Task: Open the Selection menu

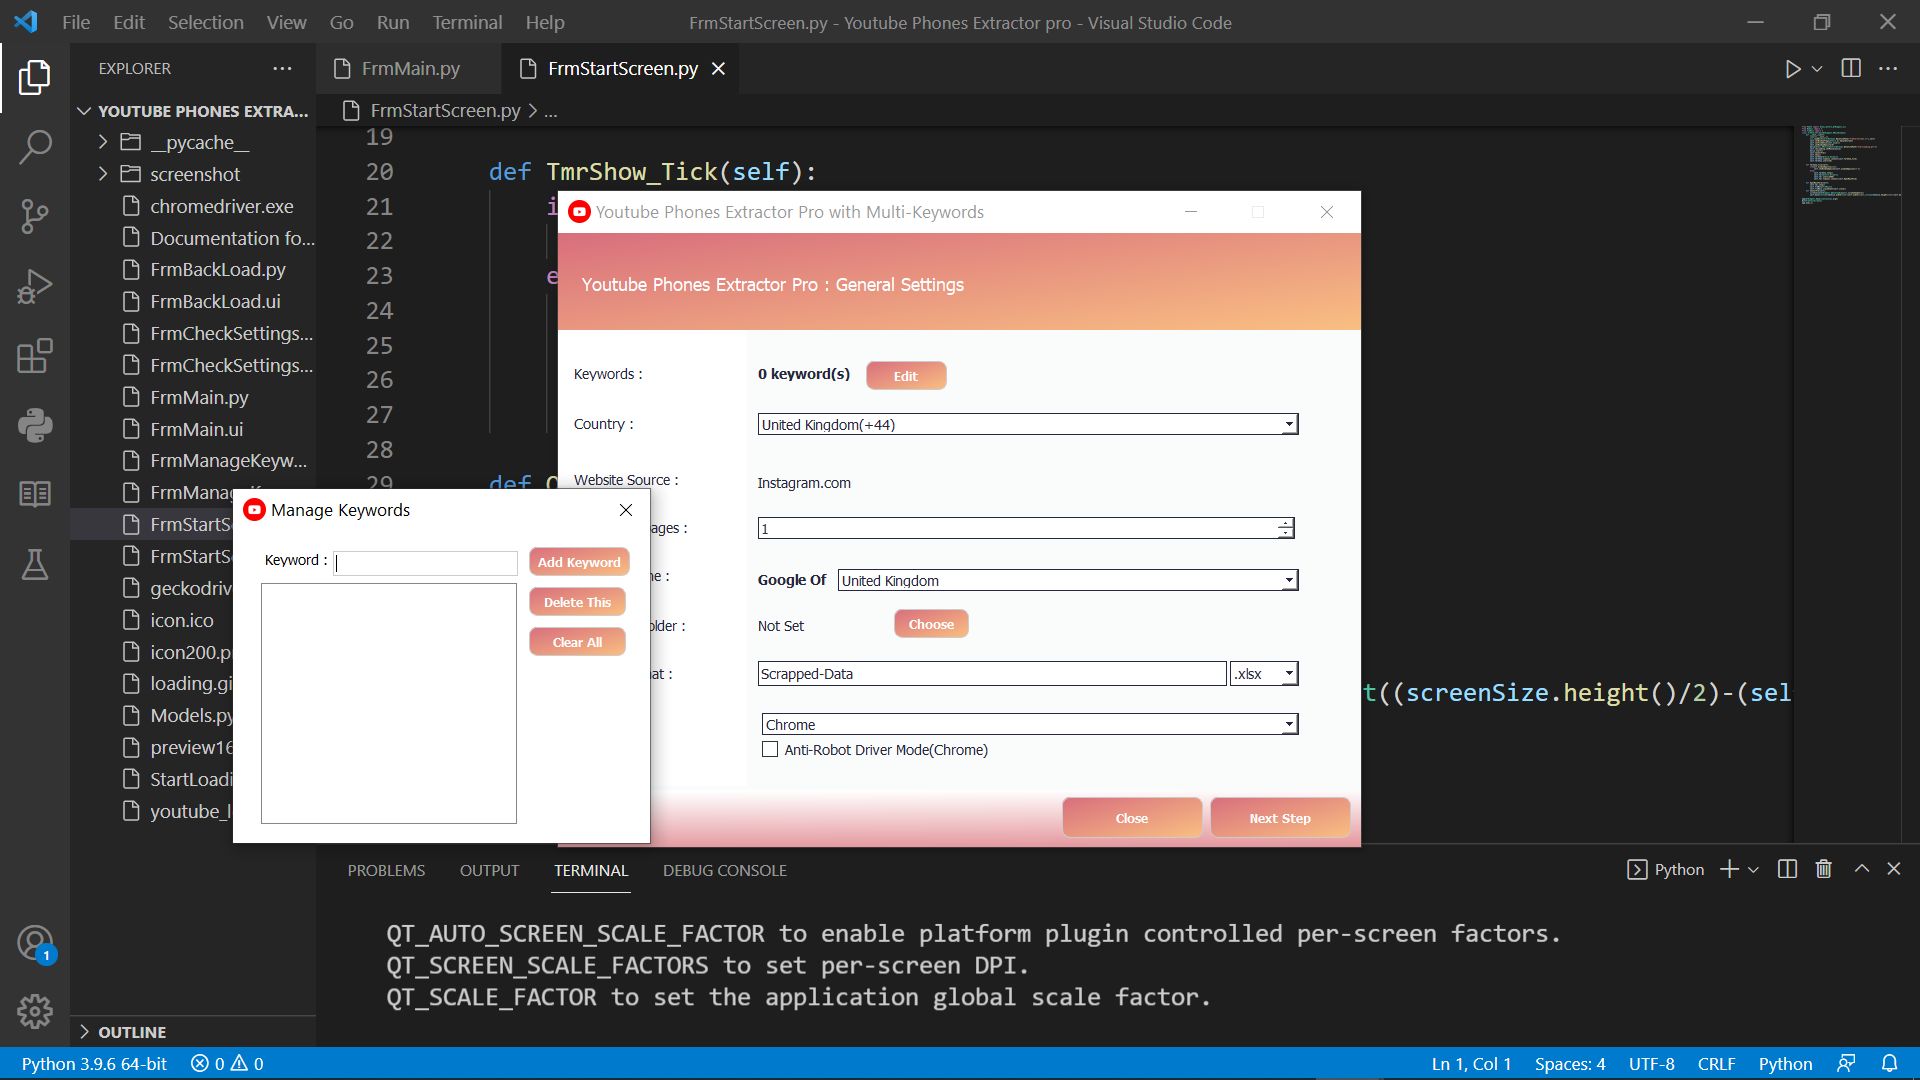Action: click(x=205, y=22)
